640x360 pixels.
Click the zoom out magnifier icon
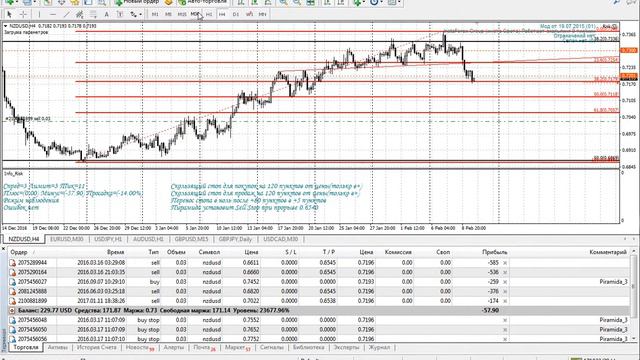pyautogui.click(x=297, y=2)
